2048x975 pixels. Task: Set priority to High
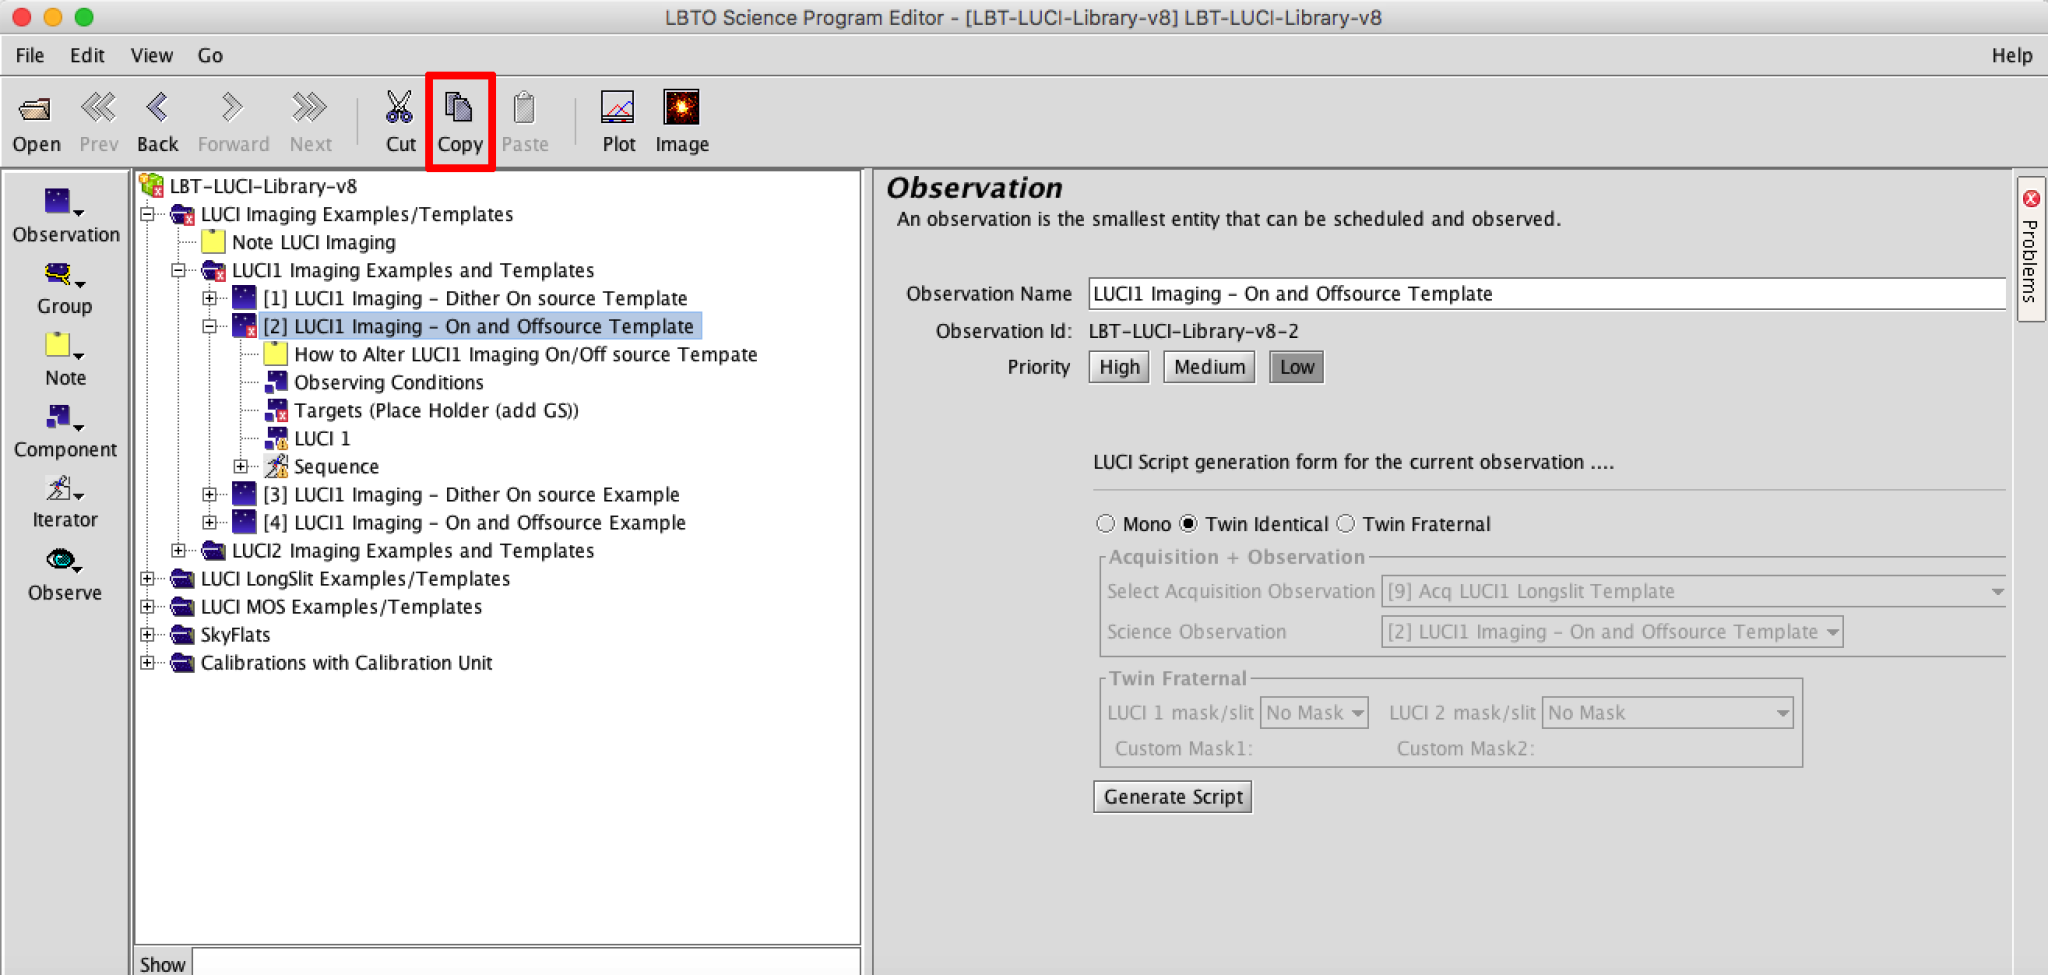pyautogui.click(x=1119, y=367)
